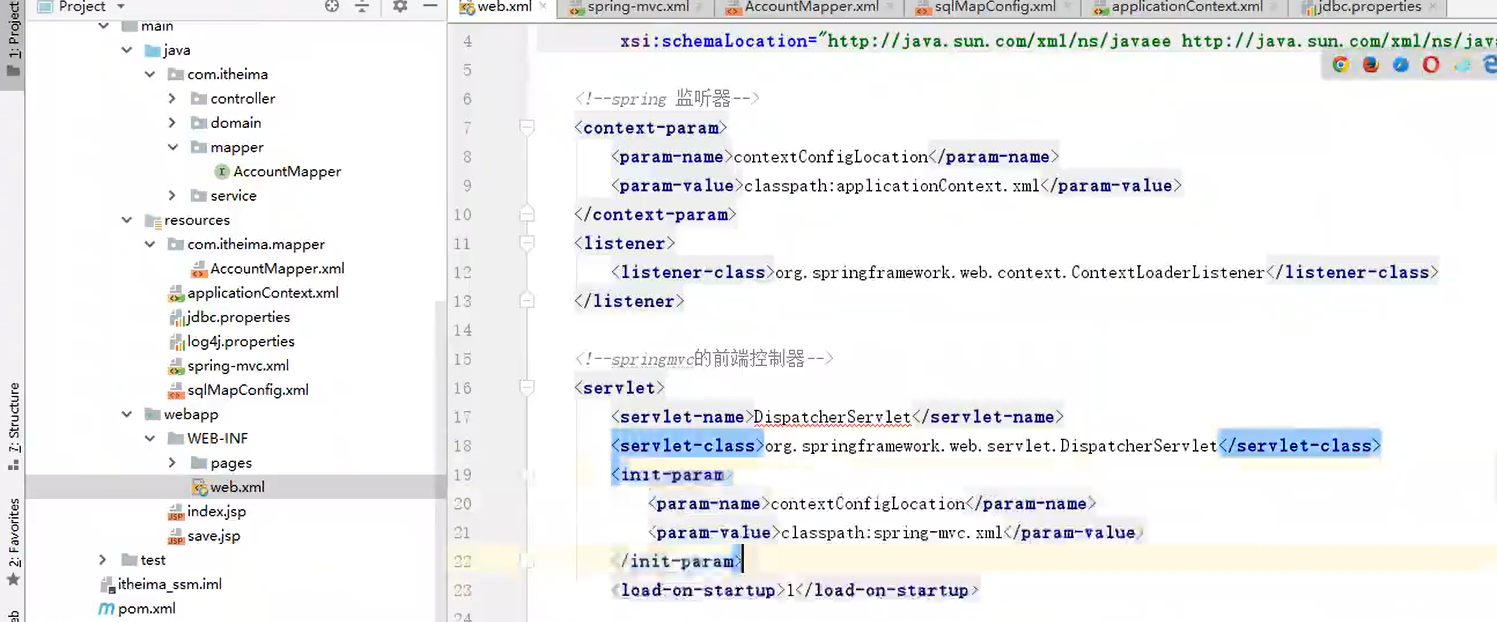The image size is (1497, 622).
Task: Click the Project panel settings gear
Action: pyautogui.click(x=399, y=7)
